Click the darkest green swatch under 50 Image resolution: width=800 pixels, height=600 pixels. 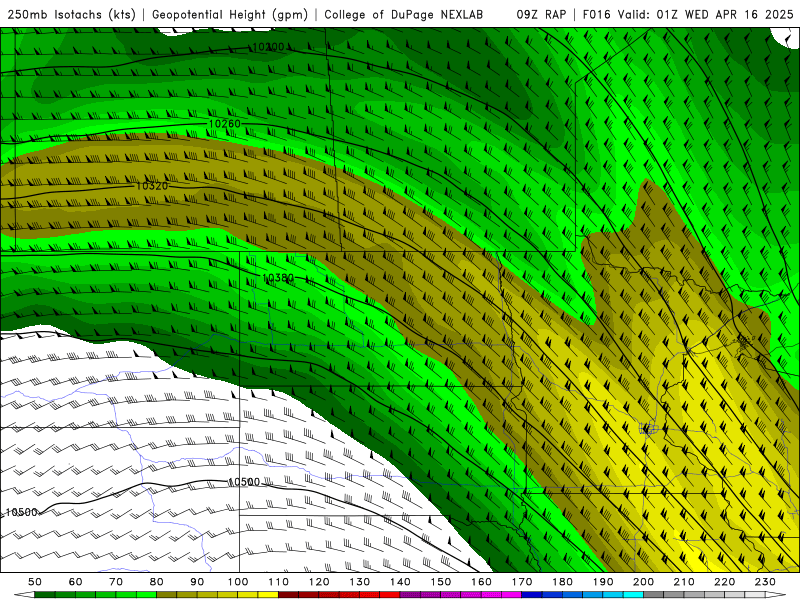pos(45,595)
